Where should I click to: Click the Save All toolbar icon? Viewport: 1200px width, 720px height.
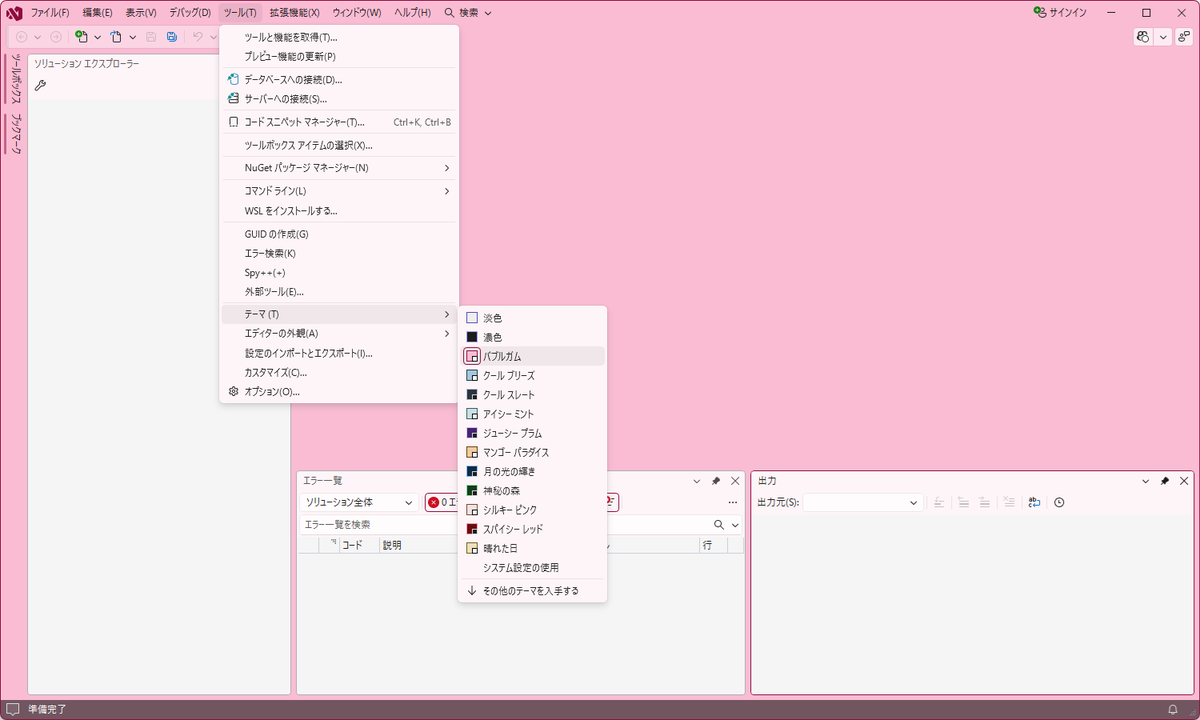pos(172,37)
